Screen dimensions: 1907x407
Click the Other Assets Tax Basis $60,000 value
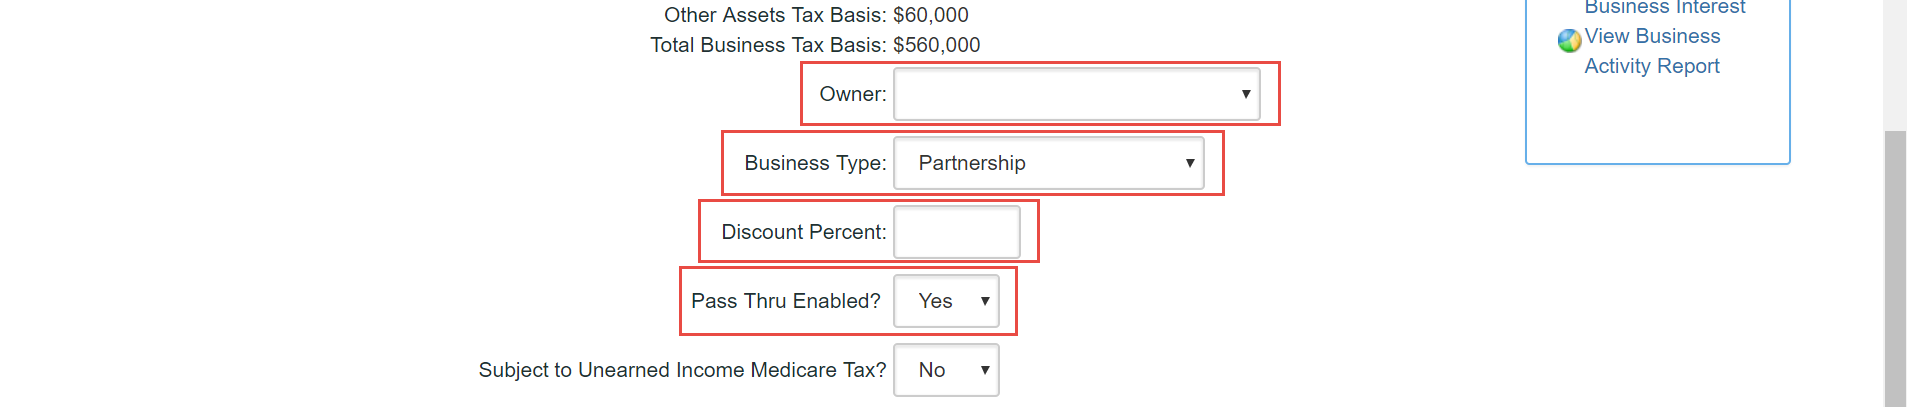[931, 15]
